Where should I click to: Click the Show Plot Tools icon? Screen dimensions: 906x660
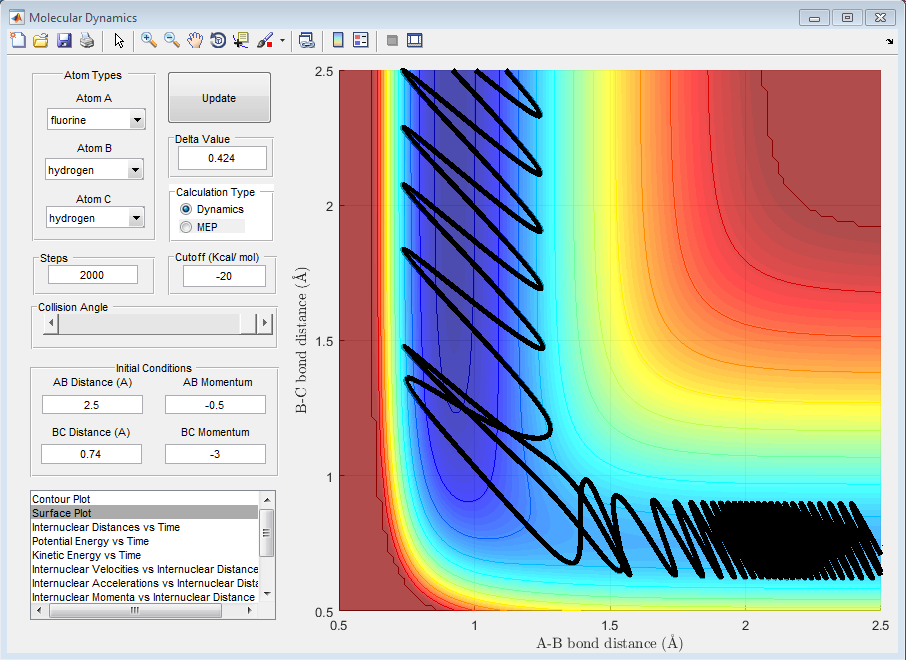tap(414, 40)
